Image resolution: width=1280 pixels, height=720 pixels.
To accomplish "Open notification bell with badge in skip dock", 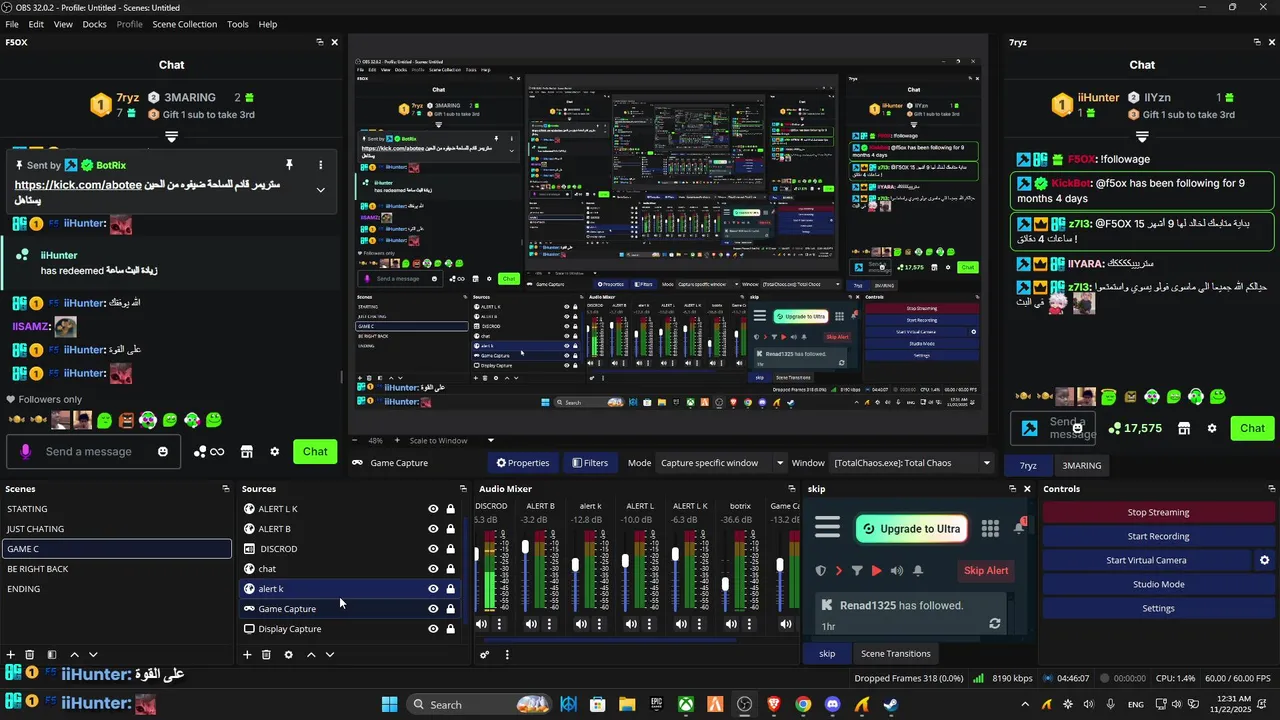I will pos(1019,527).
